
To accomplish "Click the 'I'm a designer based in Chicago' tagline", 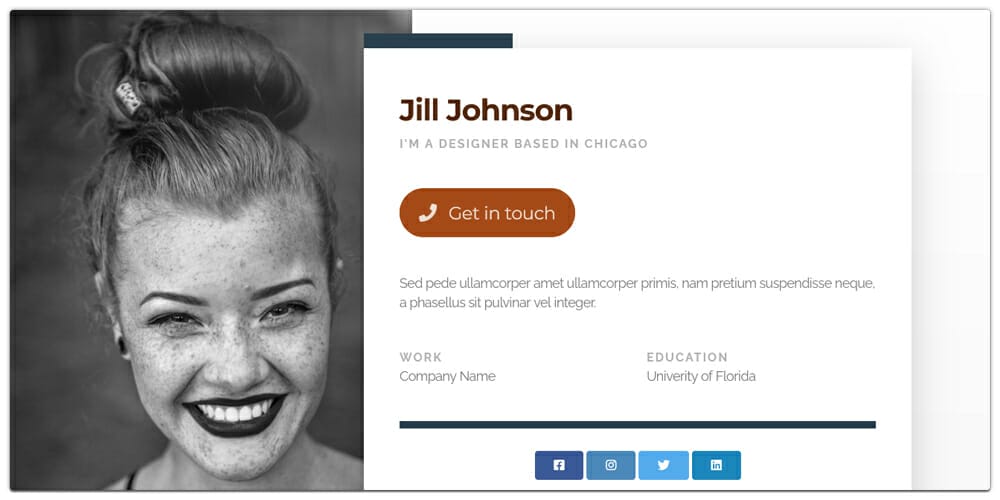I will click(524, 144).
